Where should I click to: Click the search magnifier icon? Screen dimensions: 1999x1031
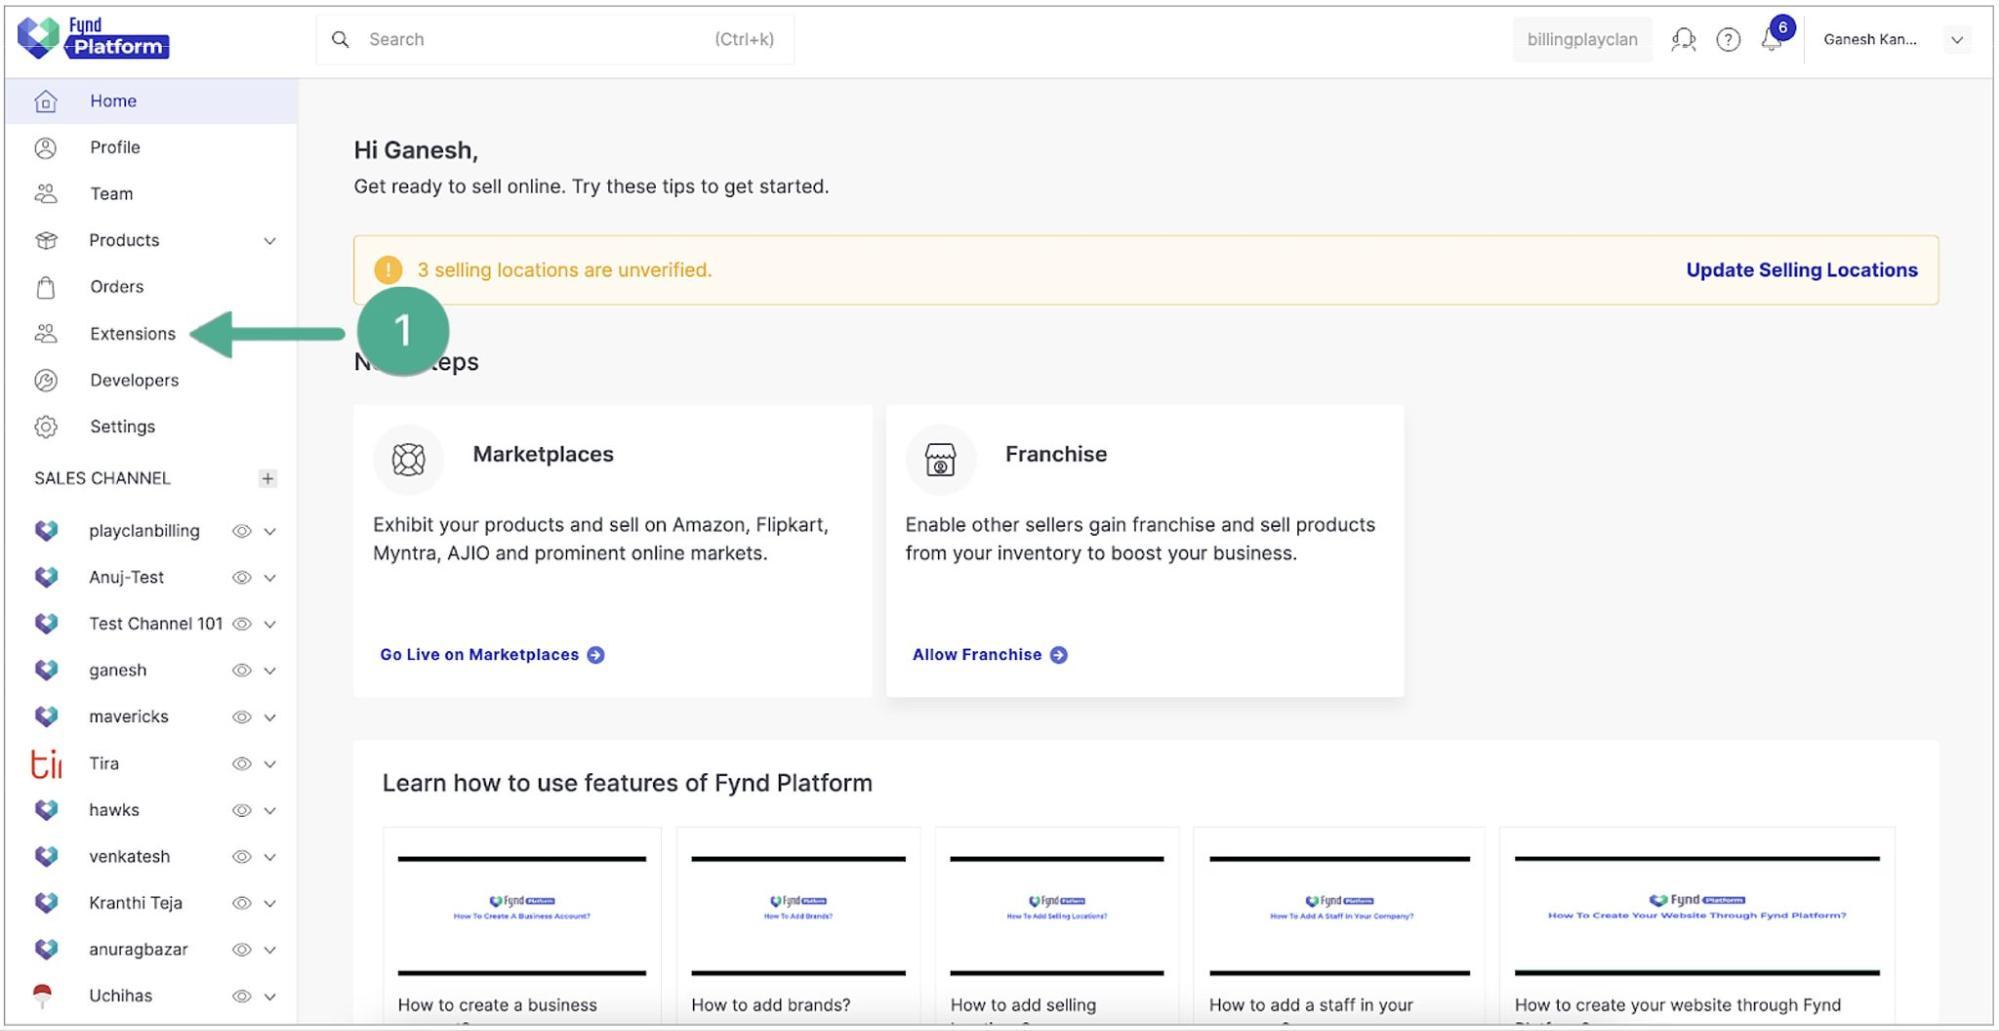[341, 39]
